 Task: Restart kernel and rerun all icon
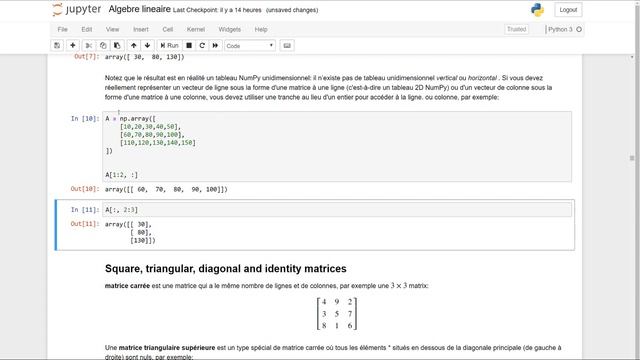tap(215, 46)
